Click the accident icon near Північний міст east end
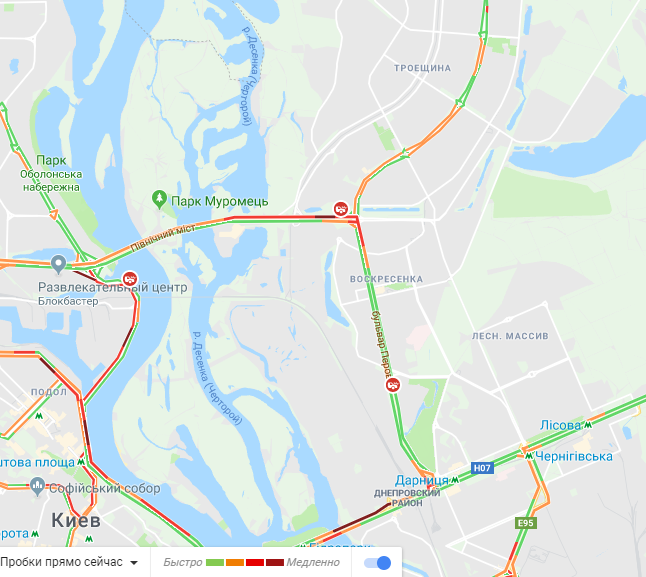Screen dimensions: 646x577 tap(341, 209)
